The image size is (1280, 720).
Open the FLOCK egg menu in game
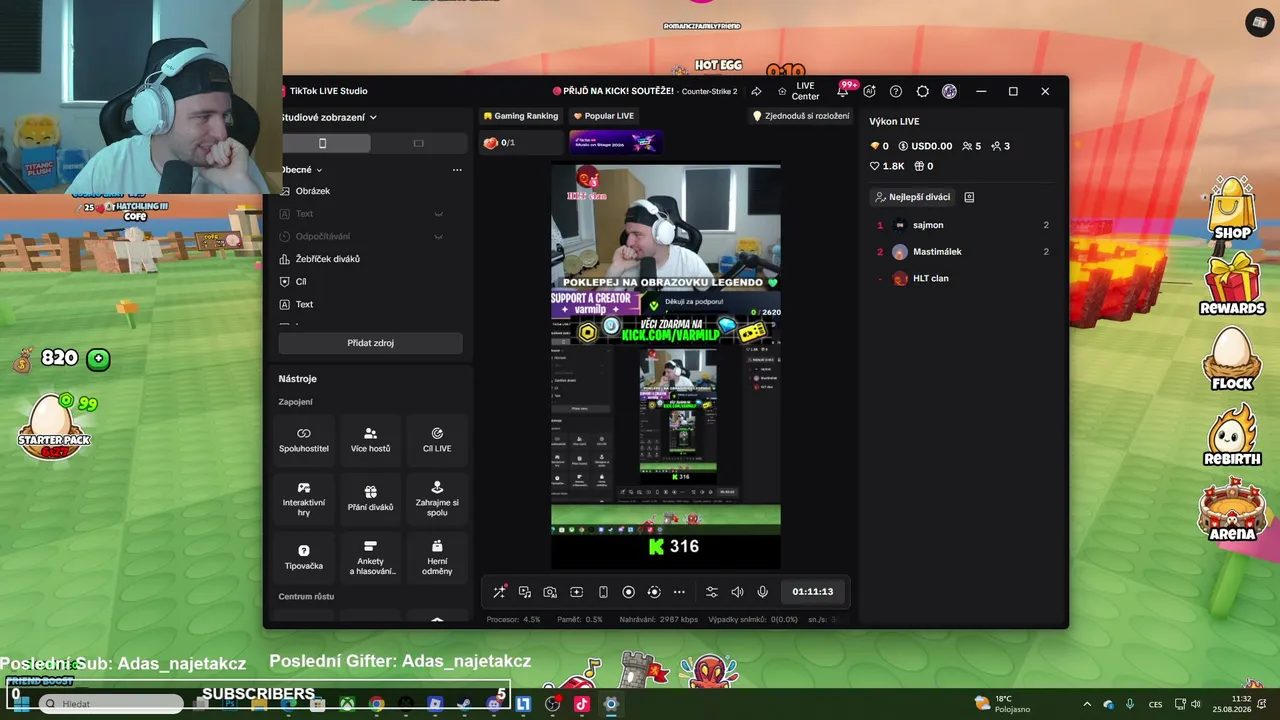[1232, 358]
